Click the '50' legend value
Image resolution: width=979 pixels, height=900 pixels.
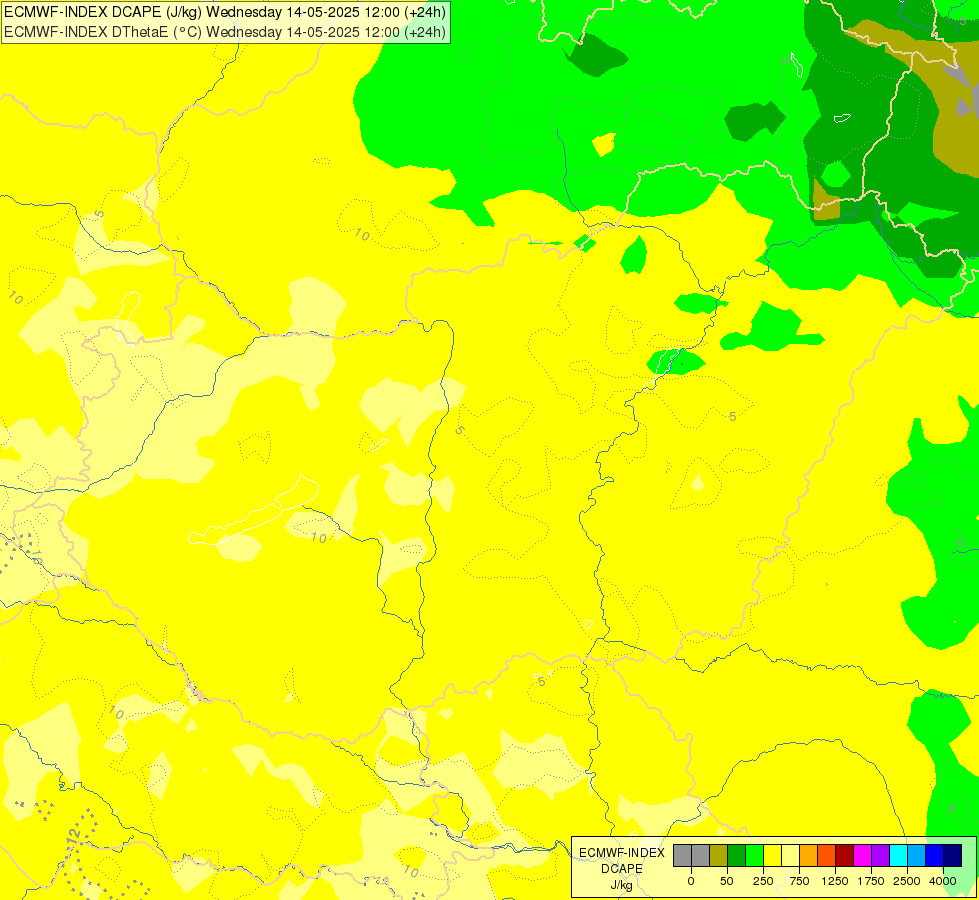(727, 881)
